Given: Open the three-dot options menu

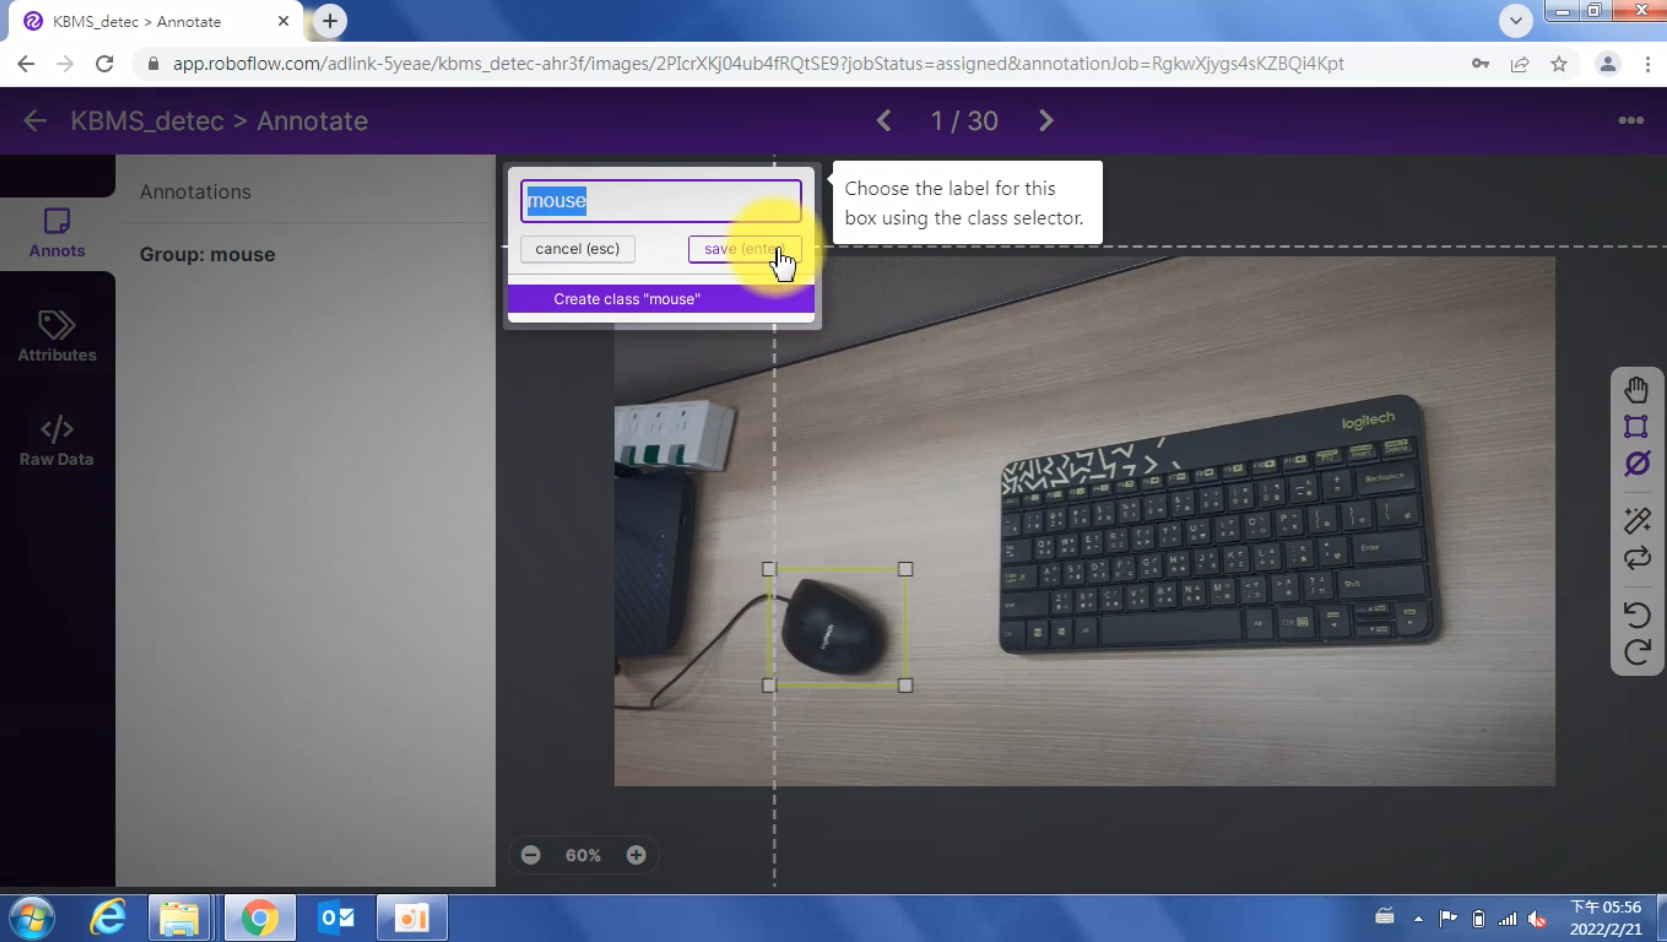Looking at the screenshot, I should [1630, 121].
